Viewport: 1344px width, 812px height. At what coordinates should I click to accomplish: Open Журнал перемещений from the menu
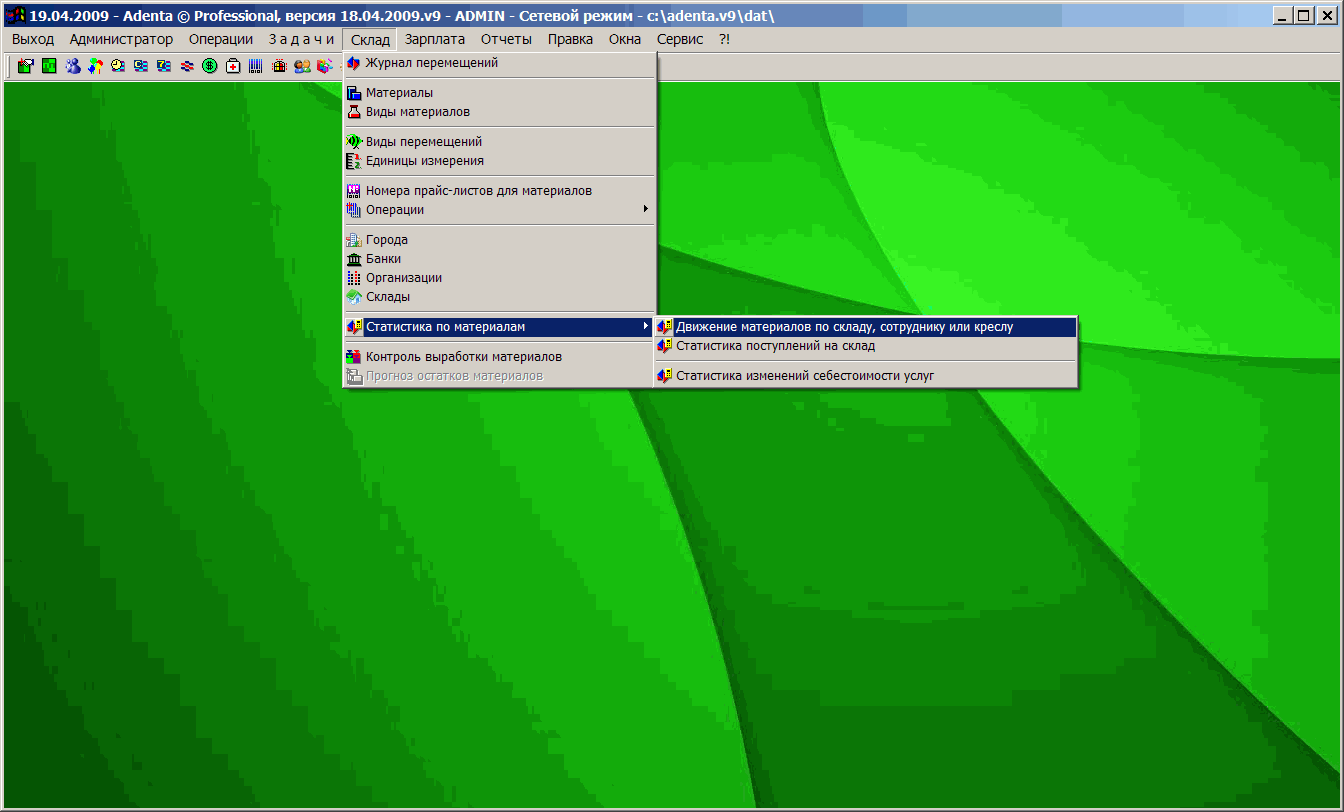pos(431,63)
